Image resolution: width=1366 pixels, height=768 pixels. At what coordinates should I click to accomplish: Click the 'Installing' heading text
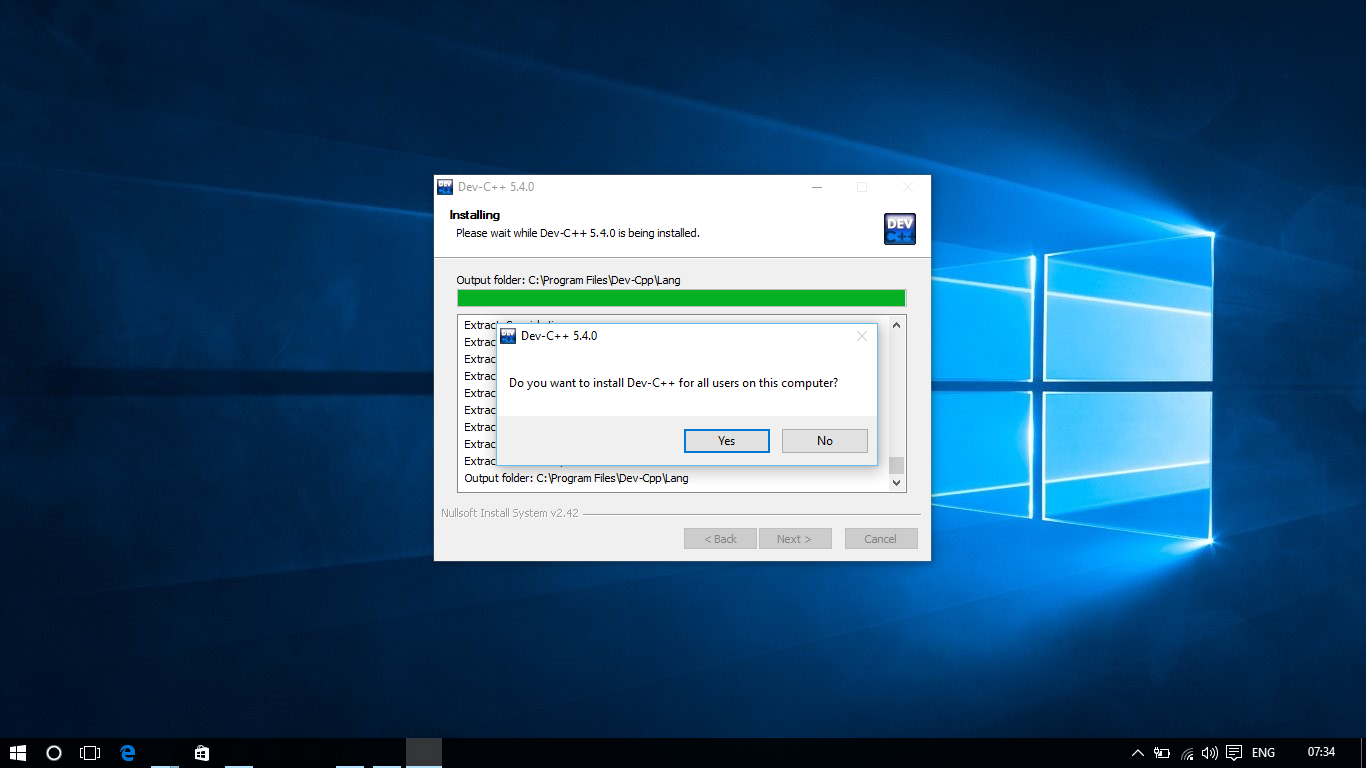coord(475,215)
